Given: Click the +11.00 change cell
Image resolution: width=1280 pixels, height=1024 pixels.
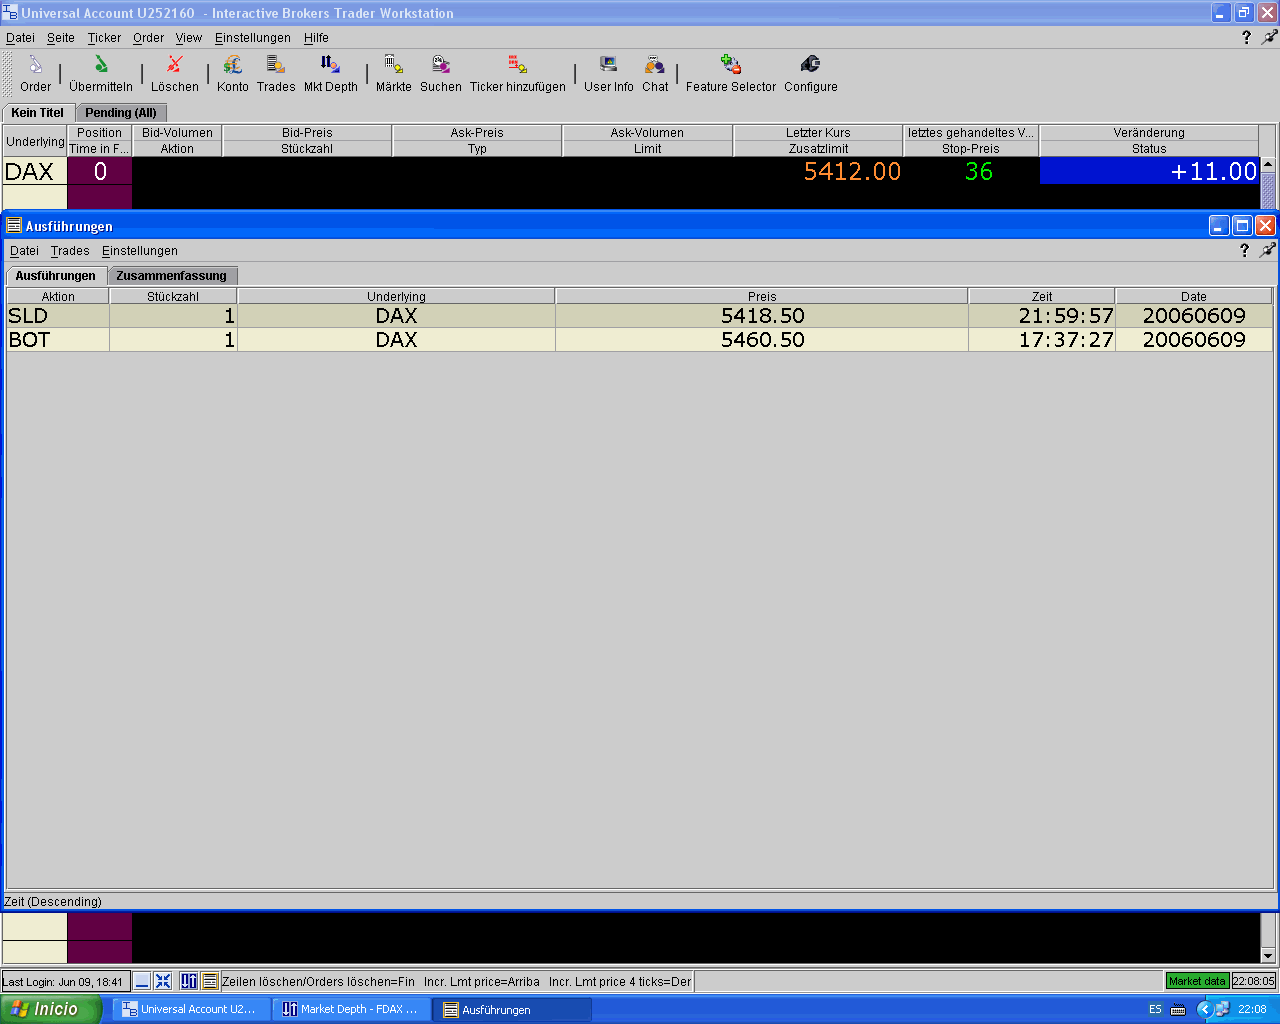Looking at the screenshot, I should 1149,171.
